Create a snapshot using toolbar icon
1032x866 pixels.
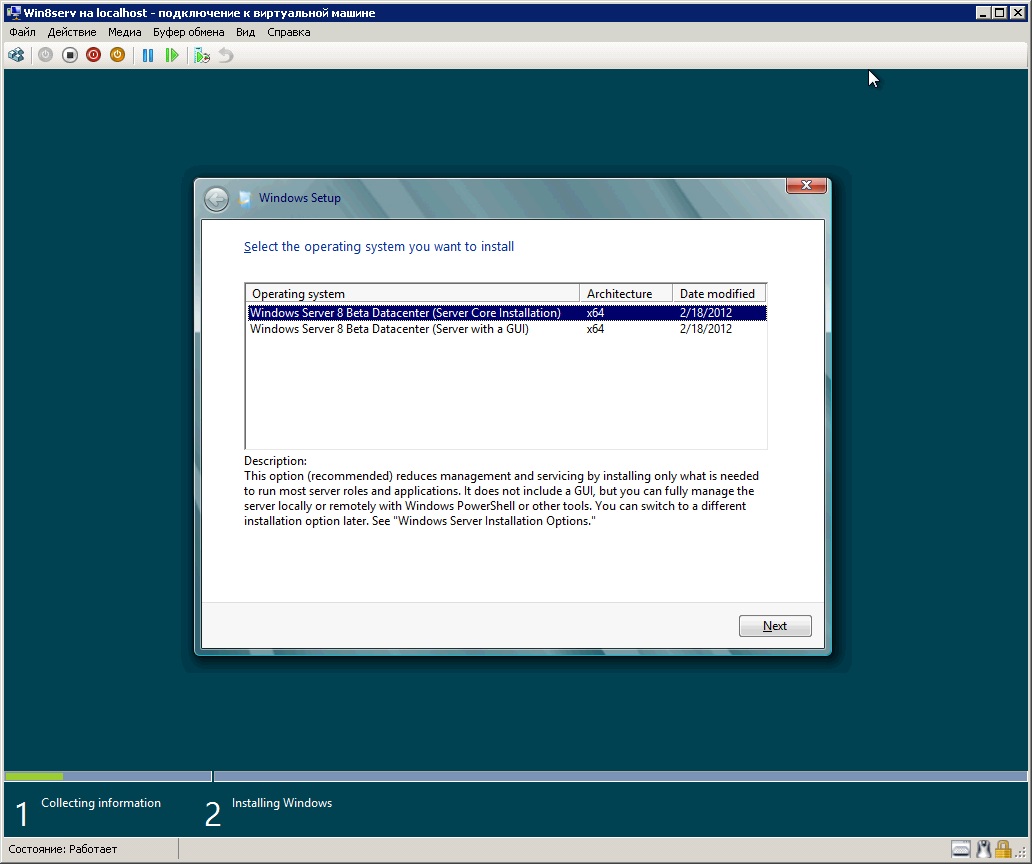pyautogui.click(x=202, y=55)
